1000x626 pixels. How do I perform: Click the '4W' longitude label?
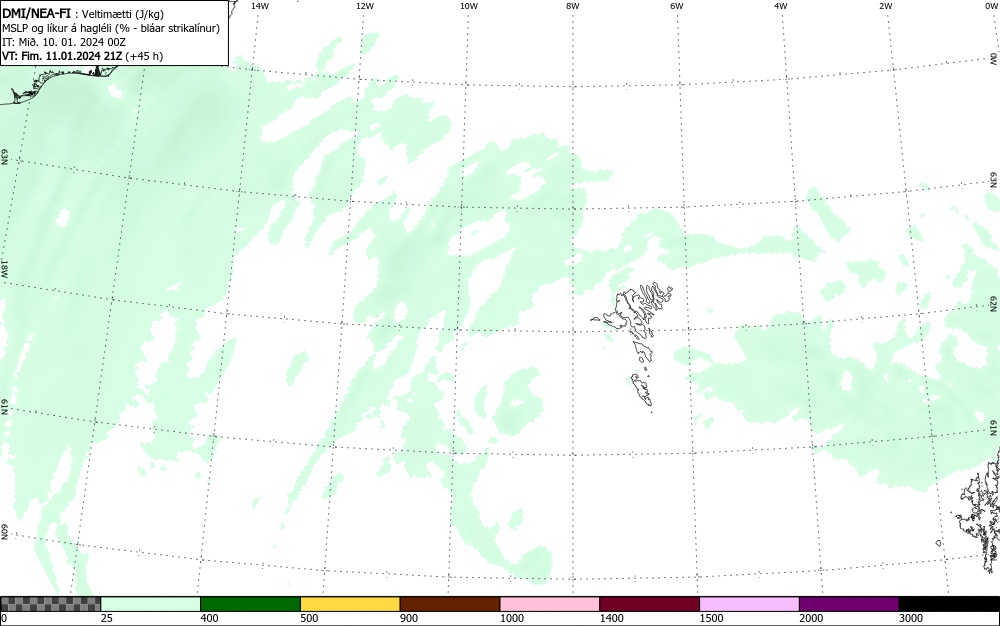click(x=781, y=6)
